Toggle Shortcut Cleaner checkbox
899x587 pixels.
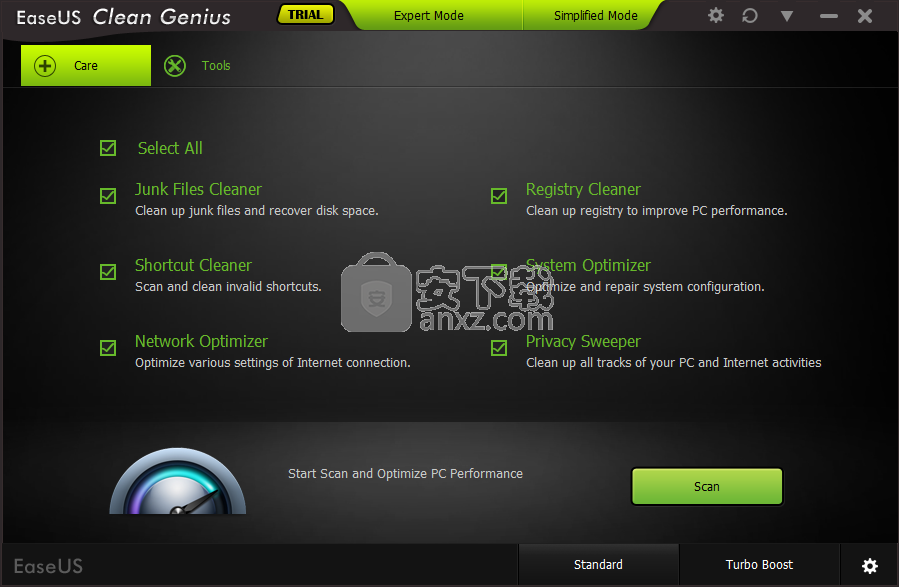tap(108, 272)
